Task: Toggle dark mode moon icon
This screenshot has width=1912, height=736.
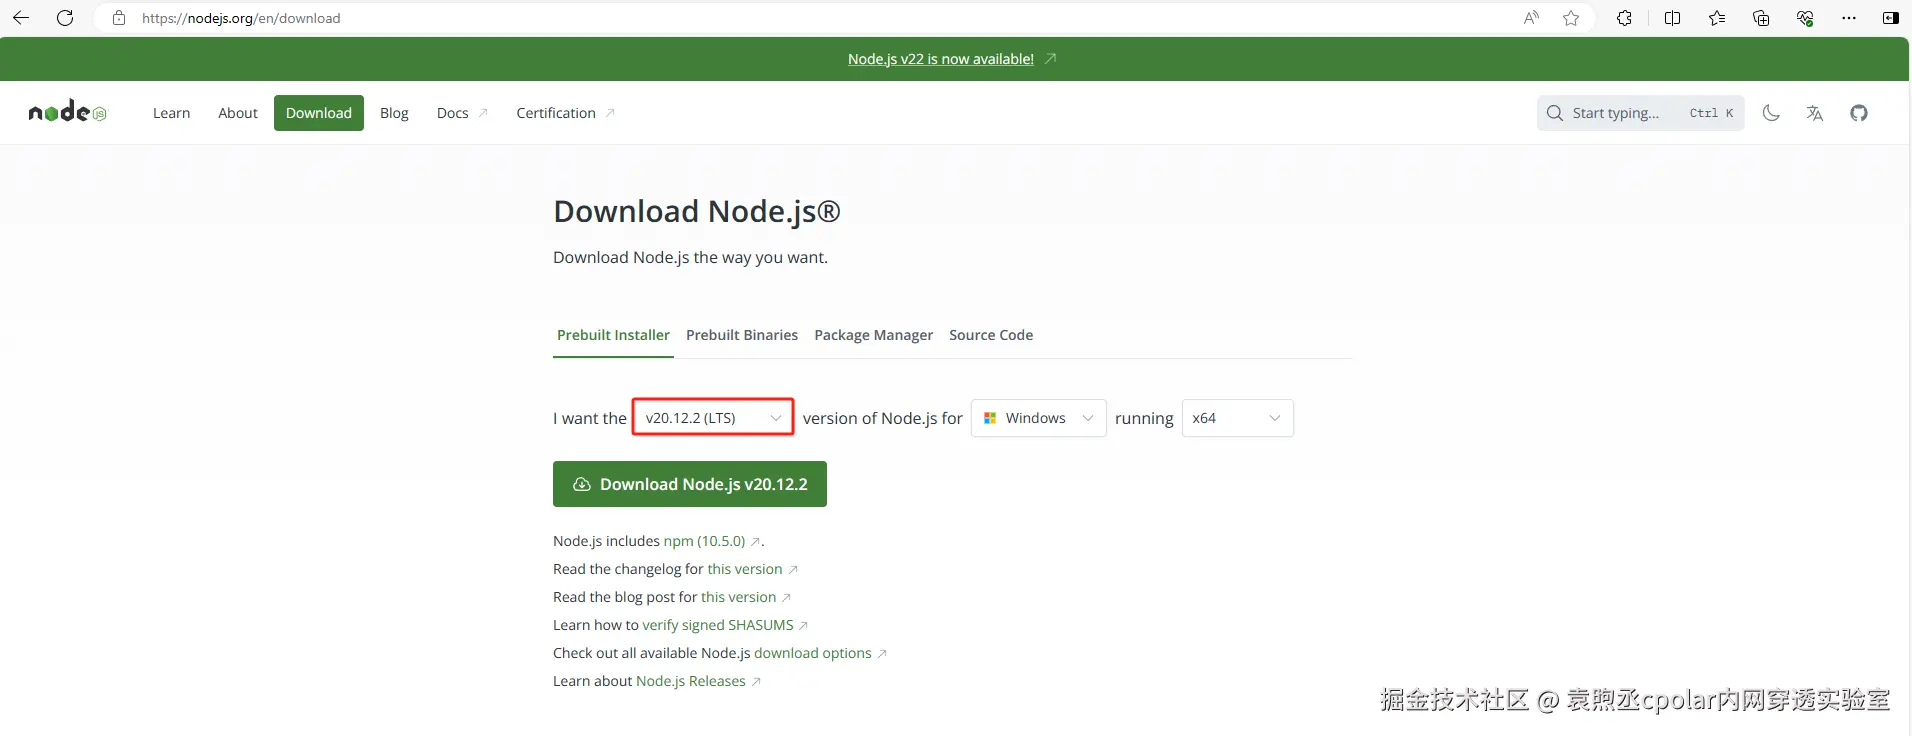Action: point(1771,113)
